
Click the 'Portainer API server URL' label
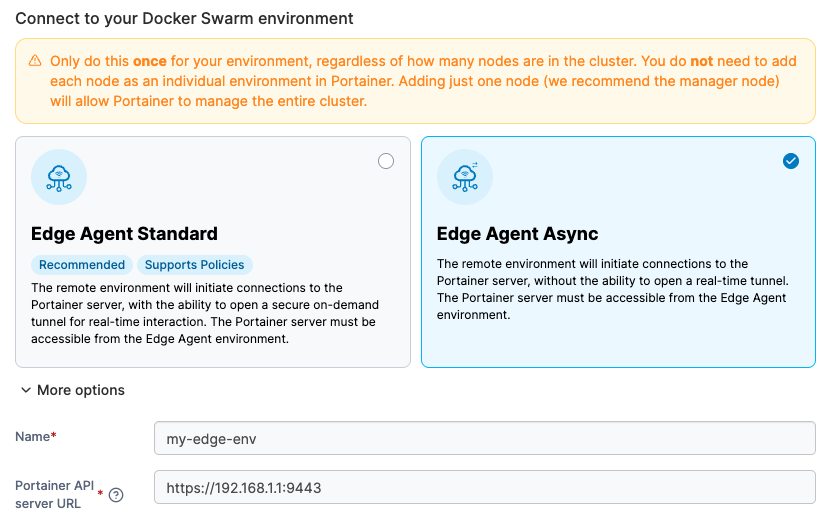(55, 494)
